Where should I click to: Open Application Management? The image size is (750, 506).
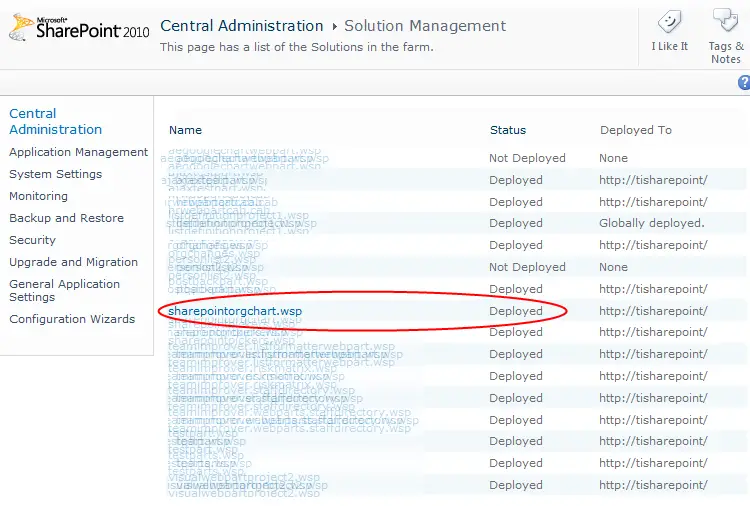click(x=78, y=152)
